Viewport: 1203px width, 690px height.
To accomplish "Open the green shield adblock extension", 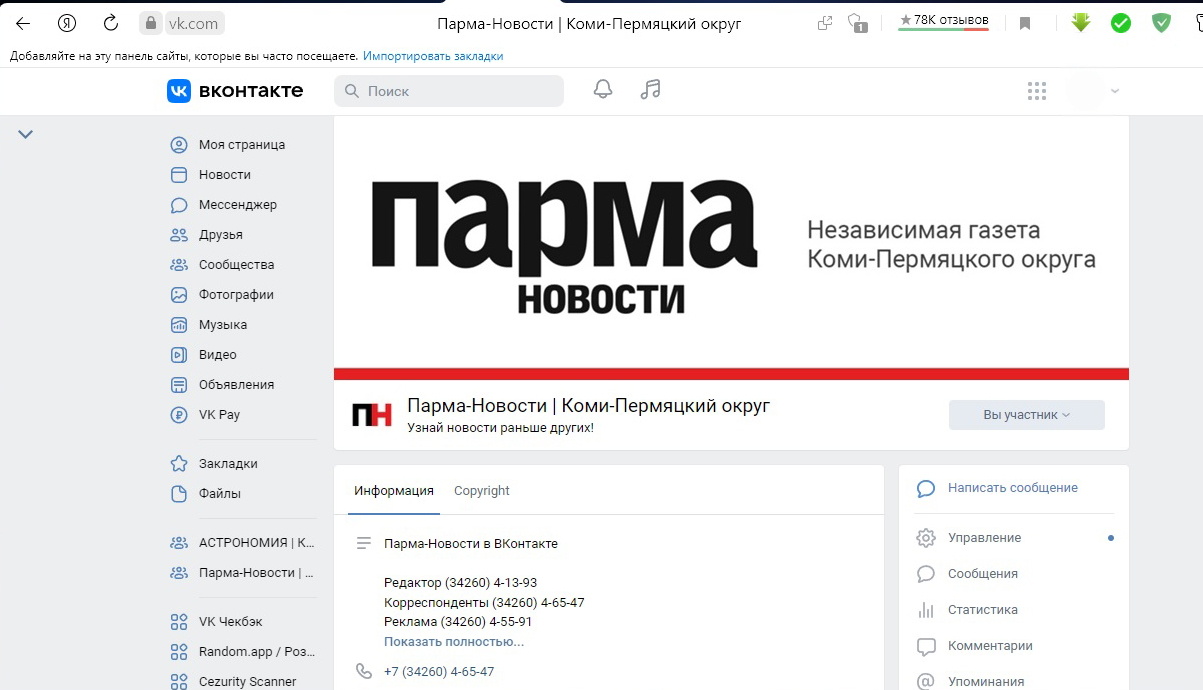I will click(1161, 22).
